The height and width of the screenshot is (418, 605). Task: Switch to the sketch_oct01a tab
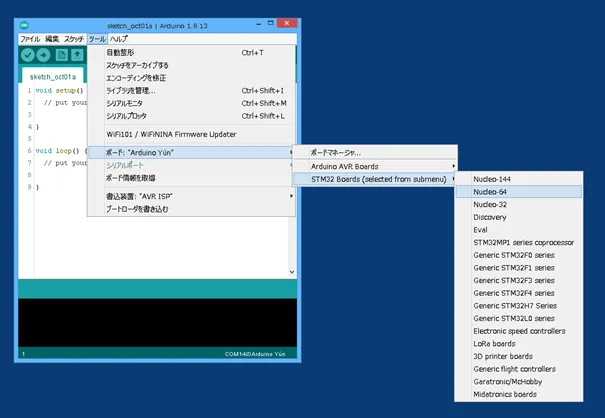(x=53, y=76)
